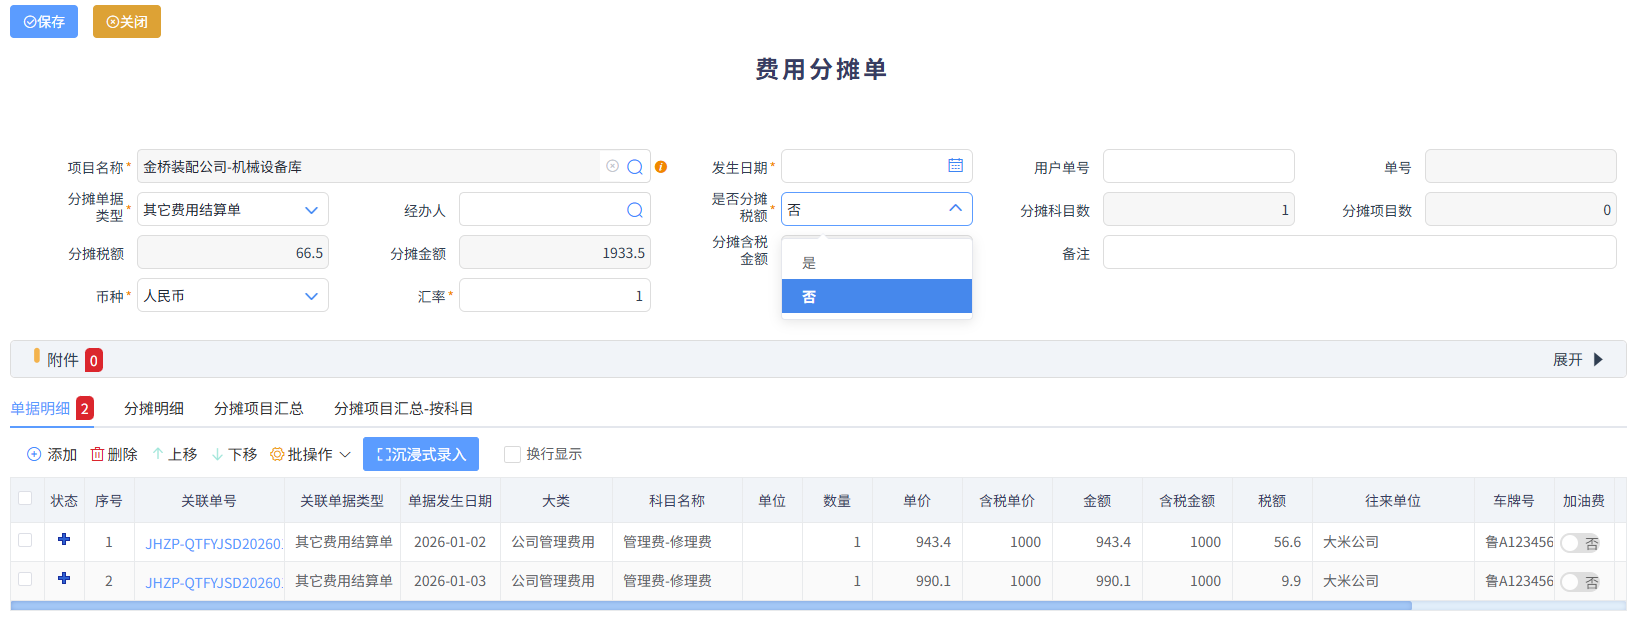Click the horizontal scrollbar under the table
1645x622 pixels.
(711, 606)
